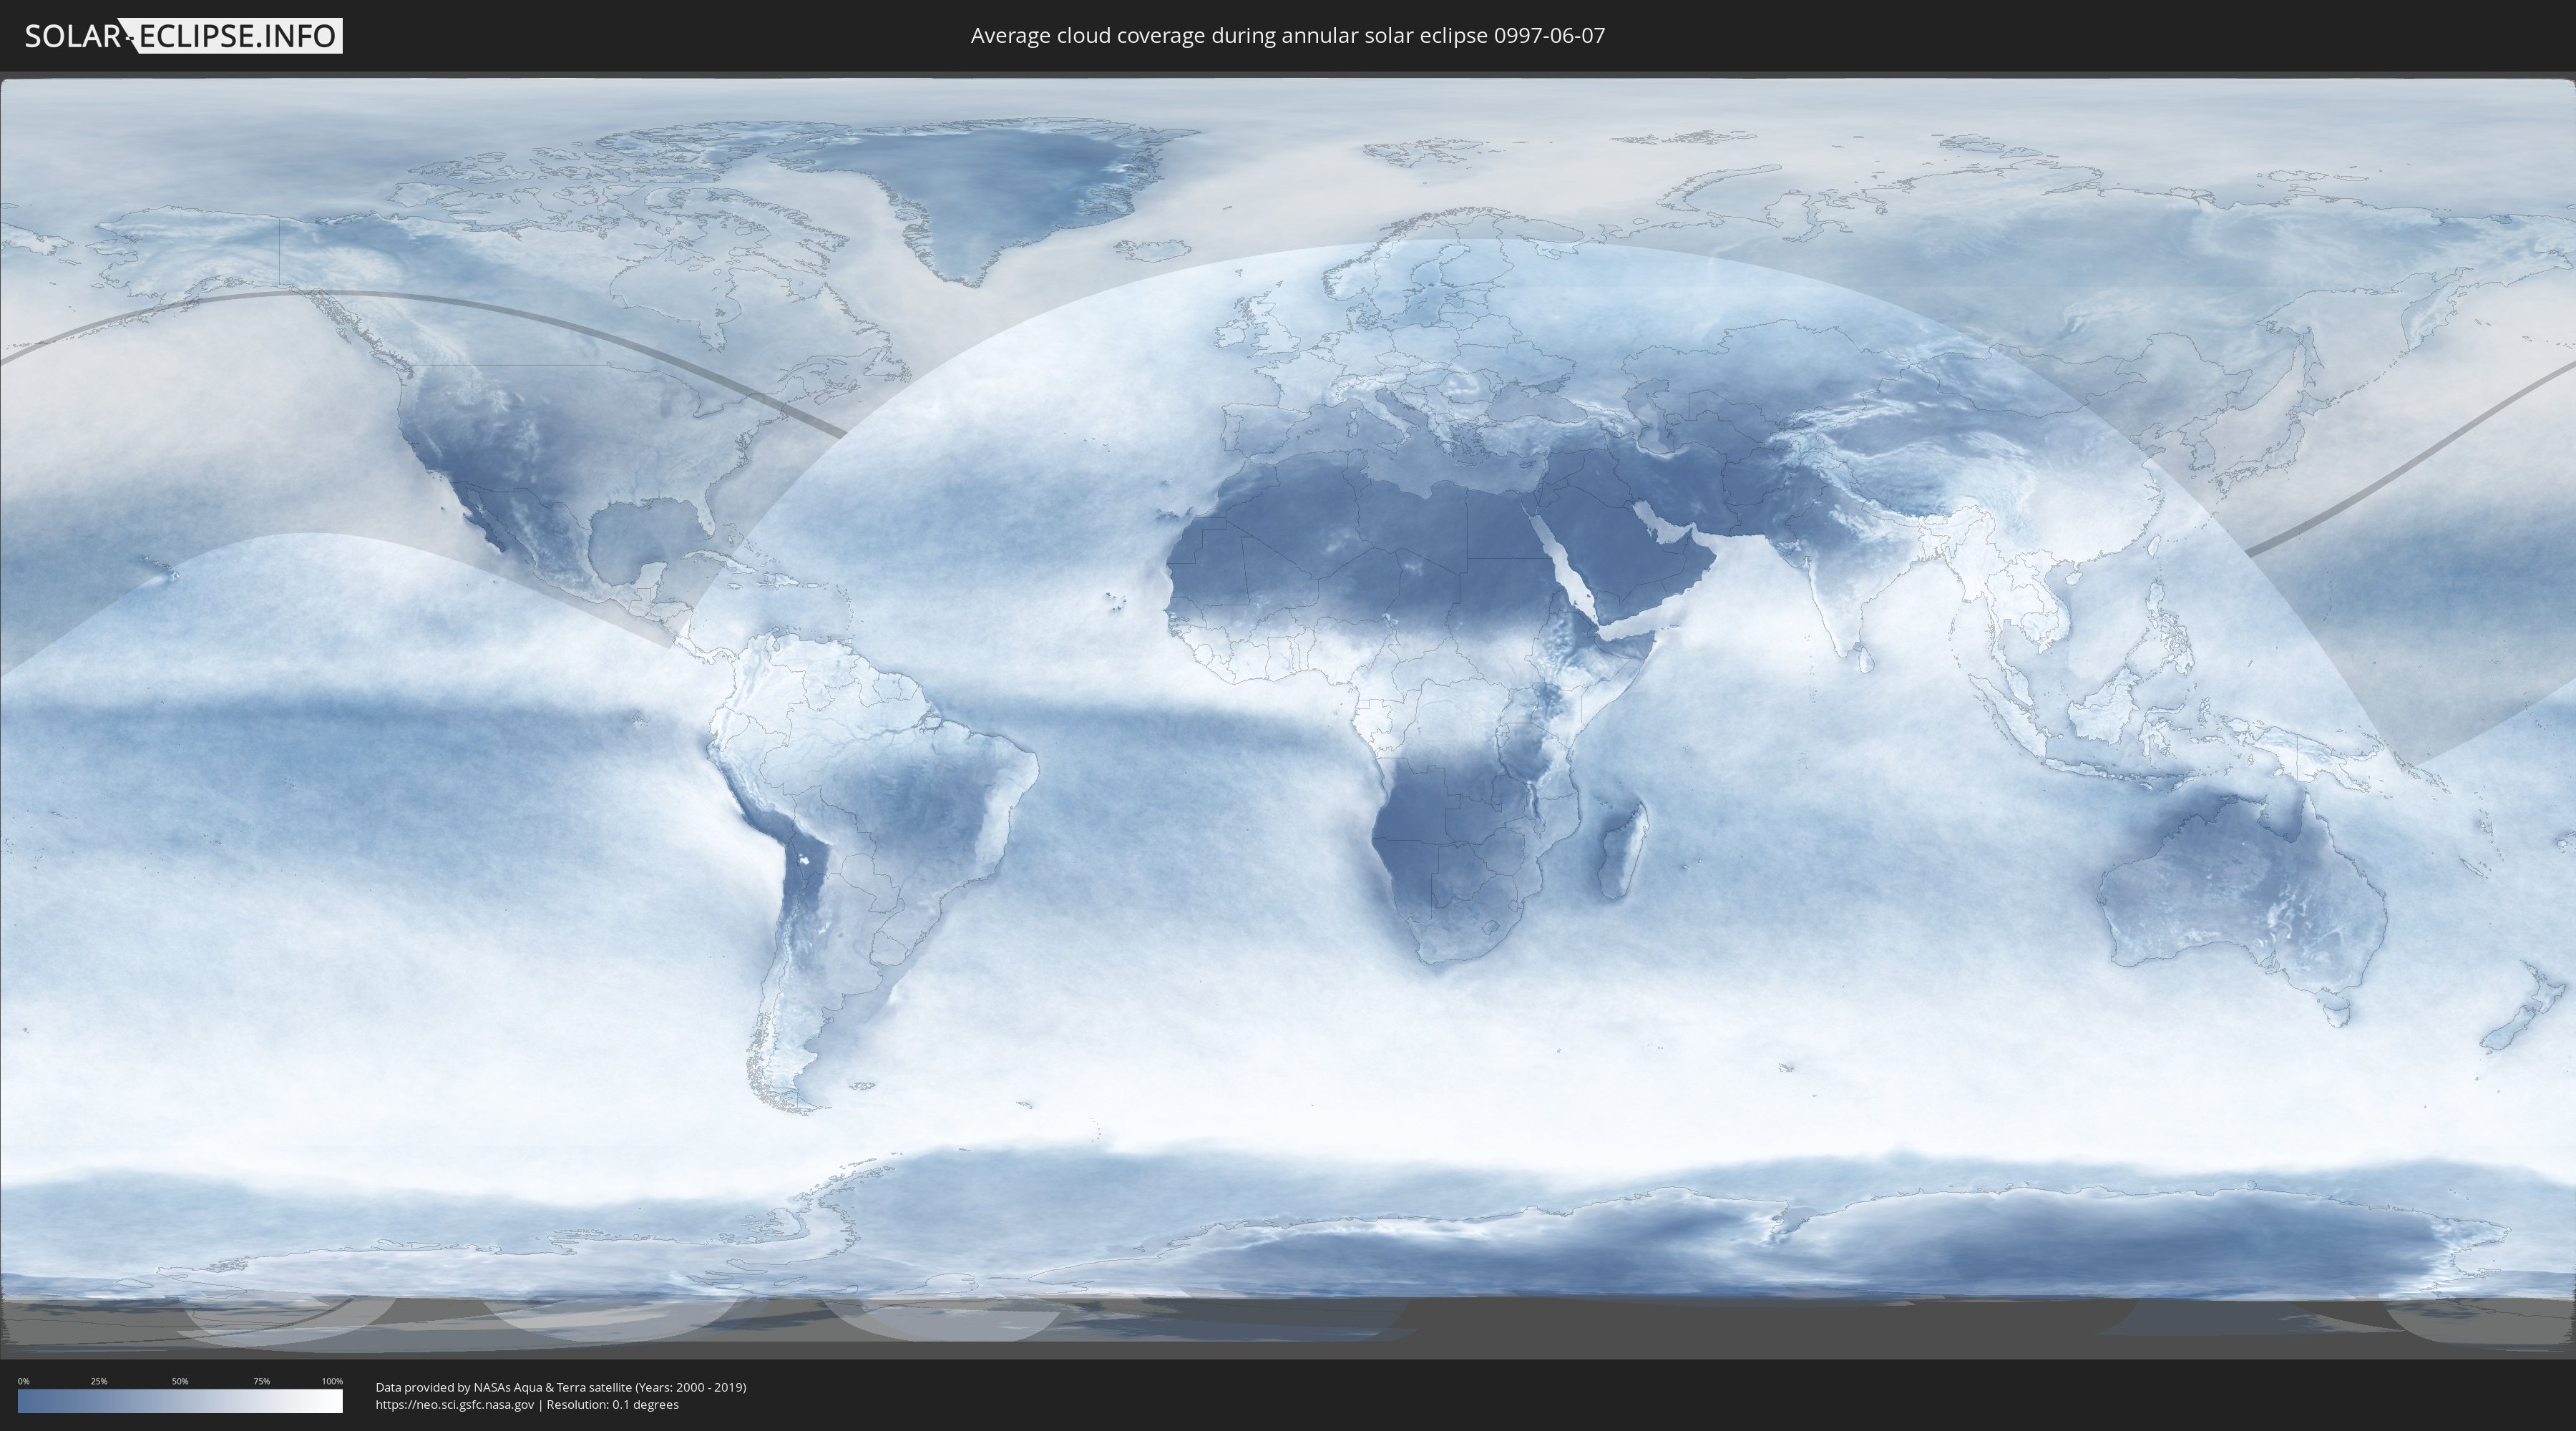This screenshot has width=2576, height=1431.
Task: Click the 0% legend label
Action: pos(23,1381)
